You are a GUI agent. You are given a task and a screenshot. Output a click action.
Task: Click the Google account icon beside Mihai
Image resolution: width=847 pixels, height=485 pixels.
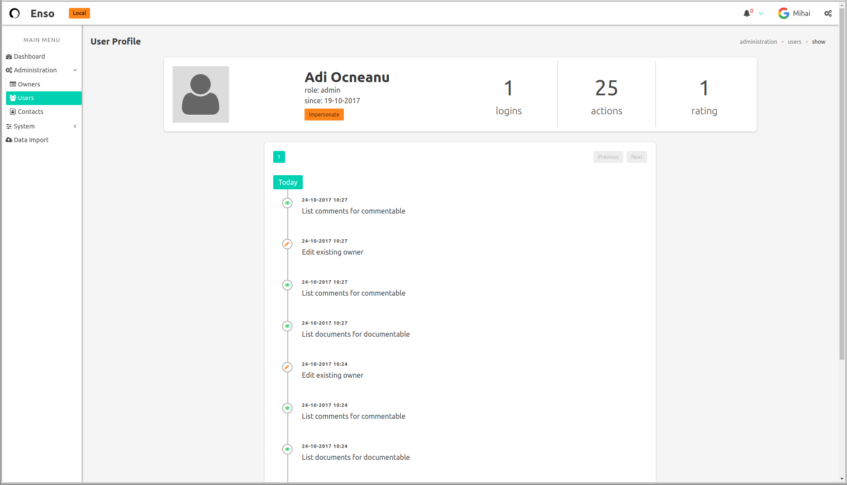click(x=784, y=14)
